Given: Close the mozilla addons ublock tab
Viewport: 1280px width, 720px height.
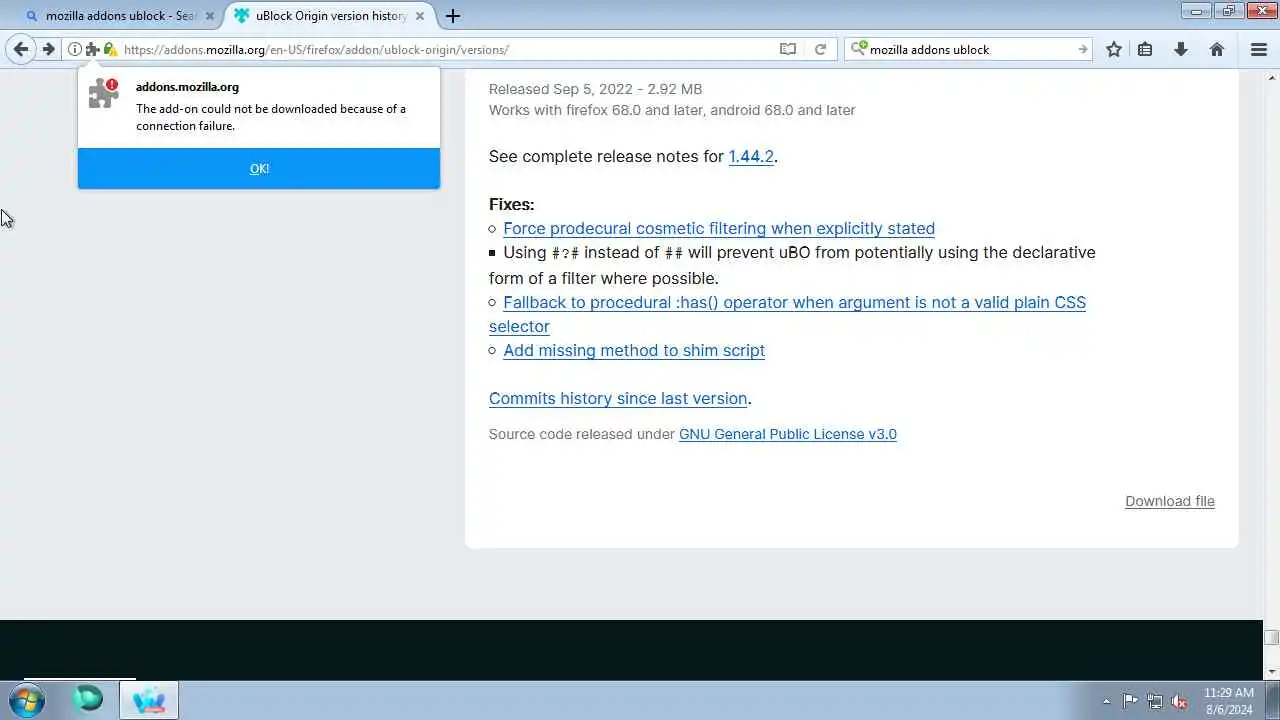Looking at the screenshot, I should pyautogui.click(x=210, y=16).
